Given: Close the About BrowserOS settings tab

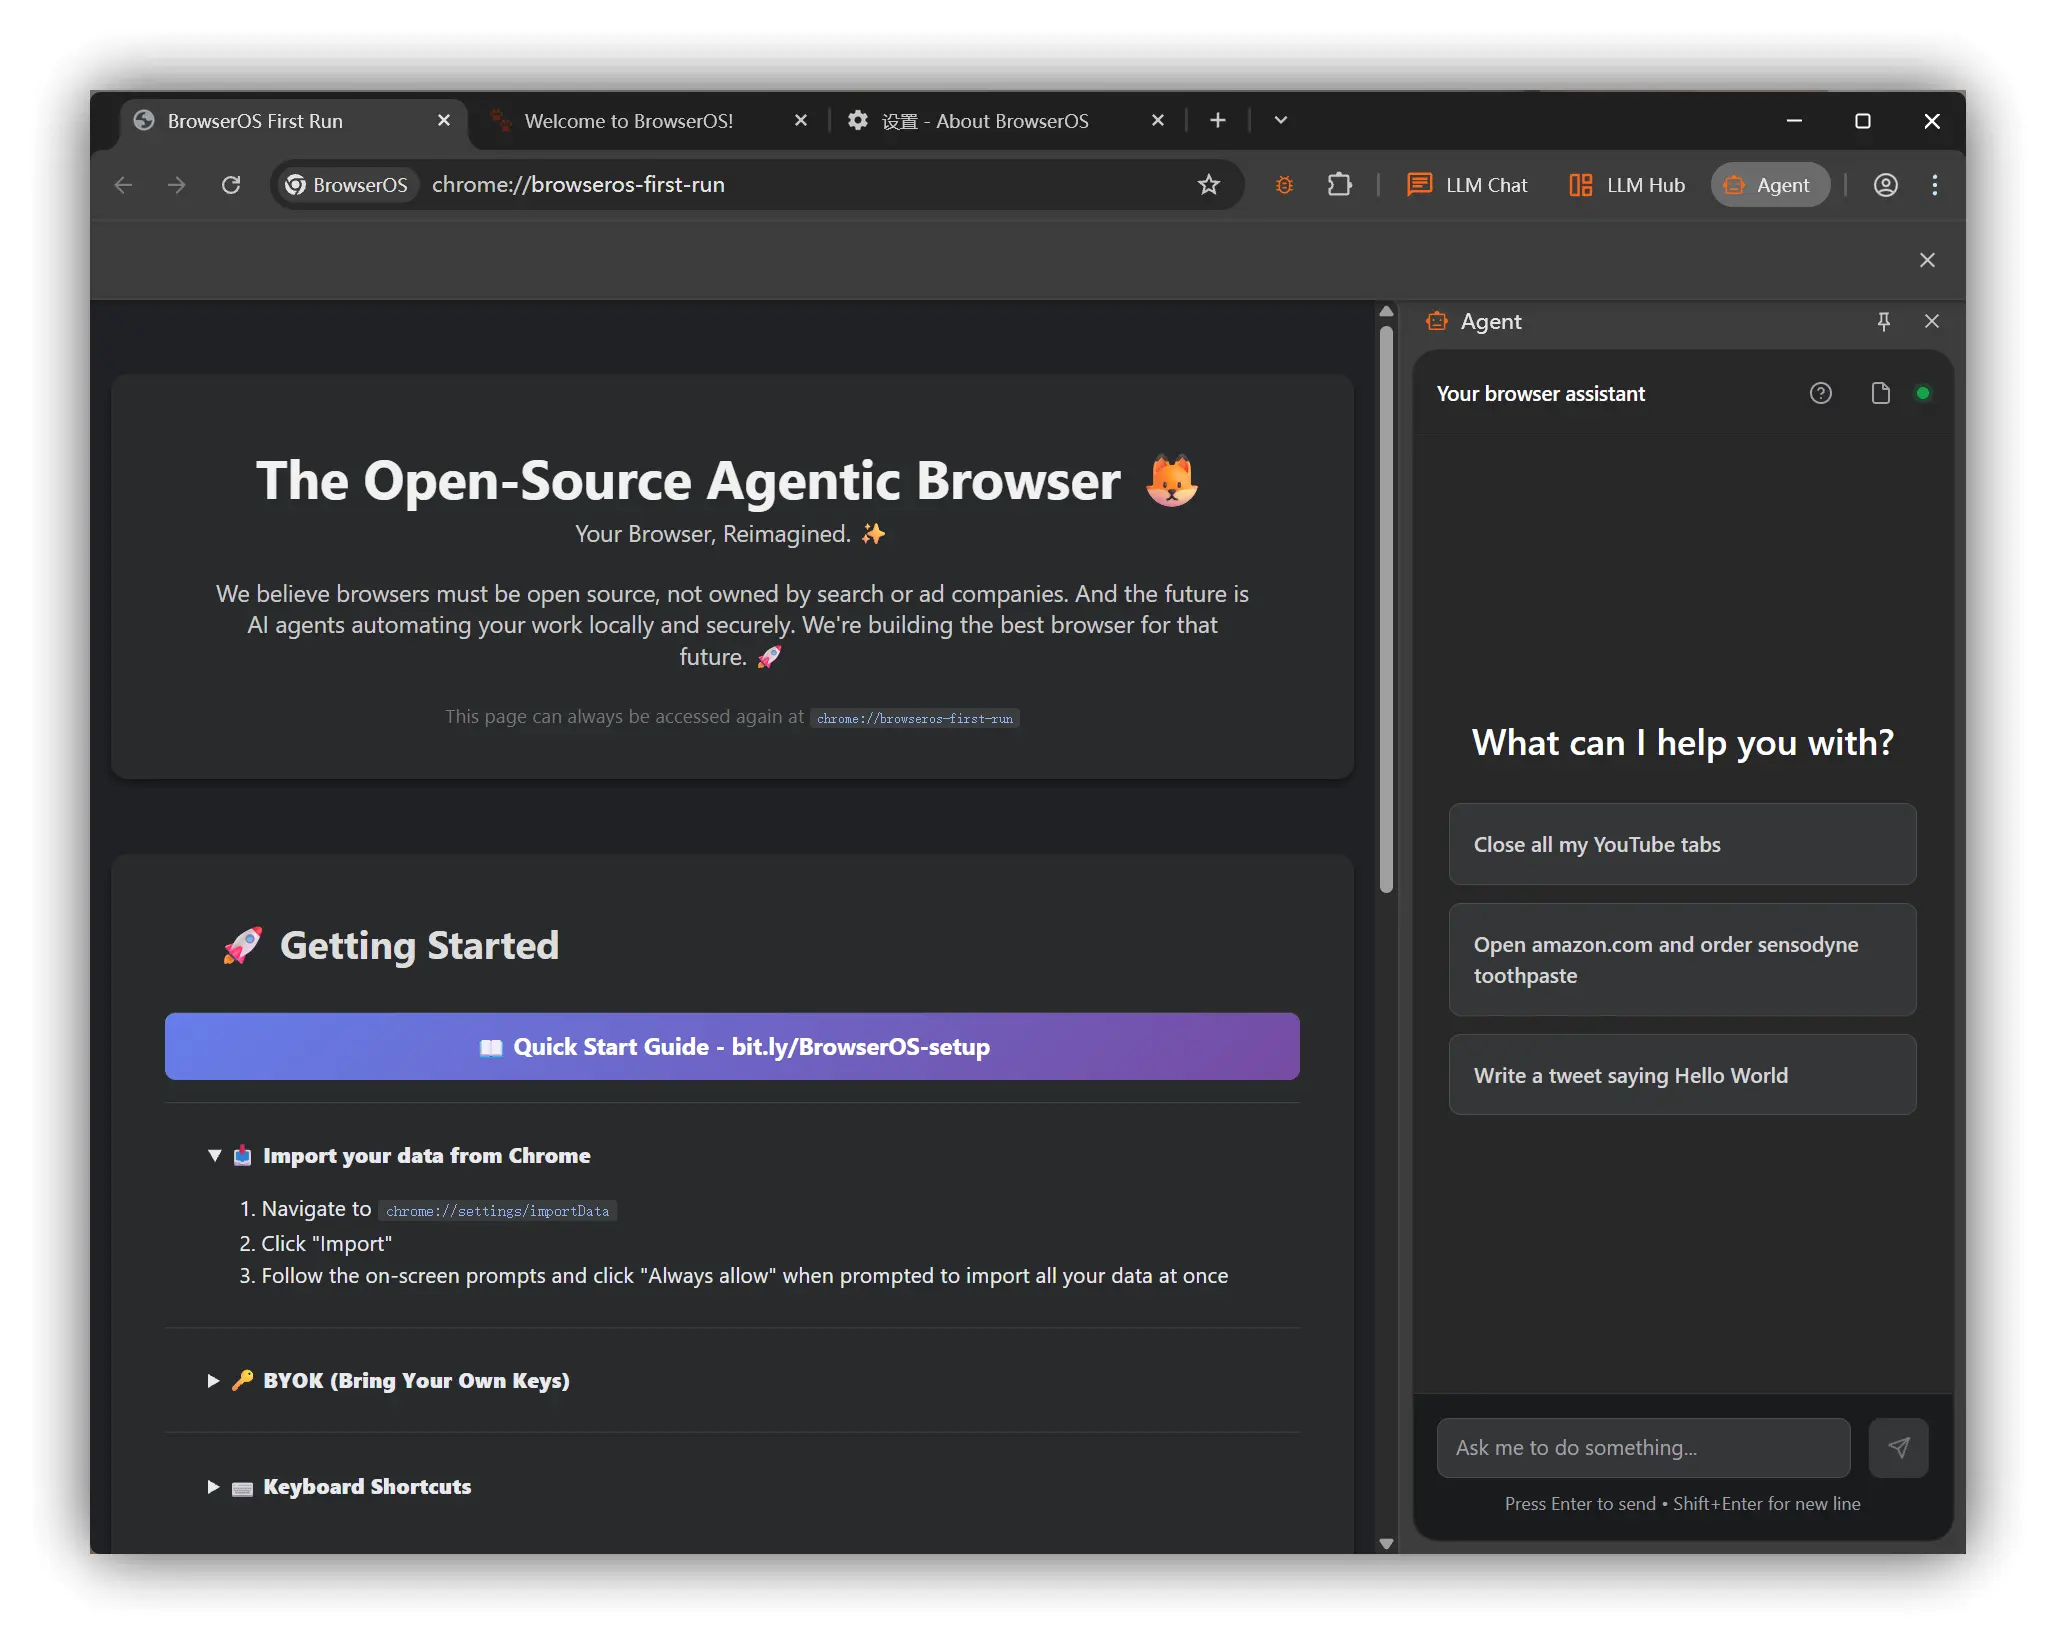Looking at the screenshot, I should tap(1158, 120).
